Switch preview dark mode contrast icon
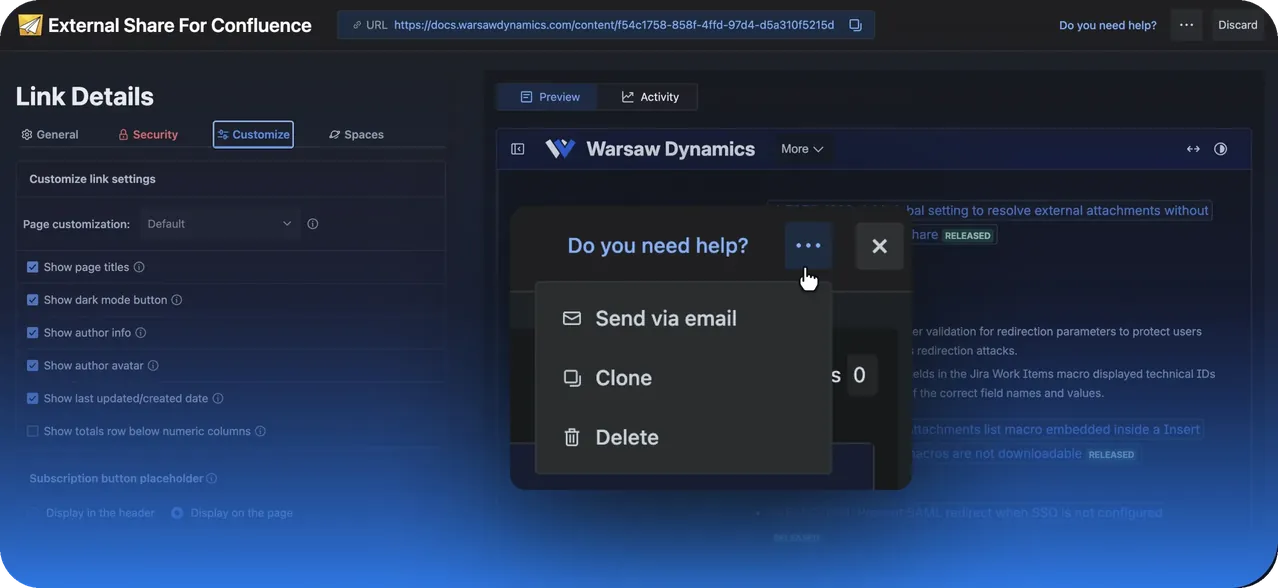This screenshot has width=1278, height=588. coord(1221,149)
